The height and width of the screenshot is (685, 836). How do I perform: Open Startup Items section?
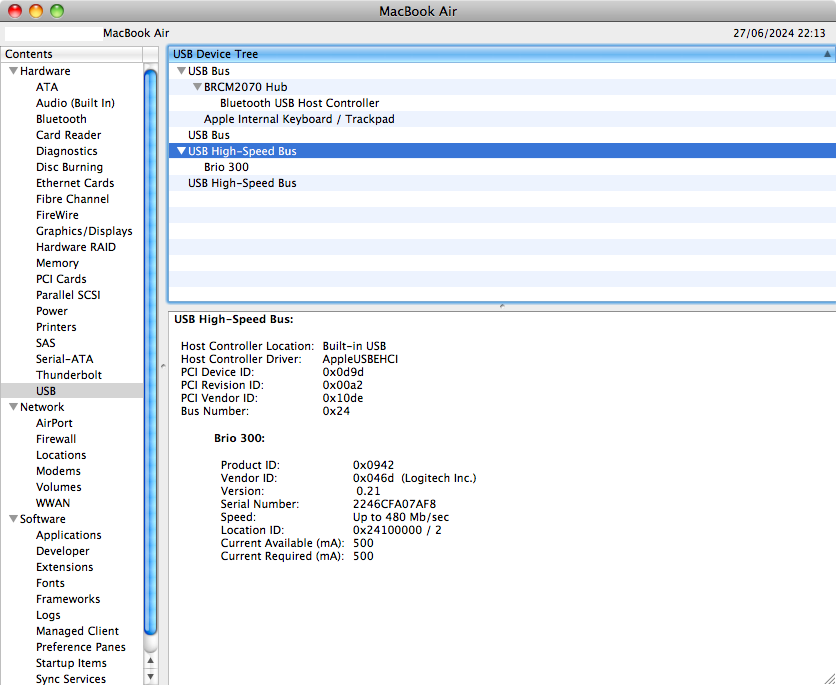point(71,663)
